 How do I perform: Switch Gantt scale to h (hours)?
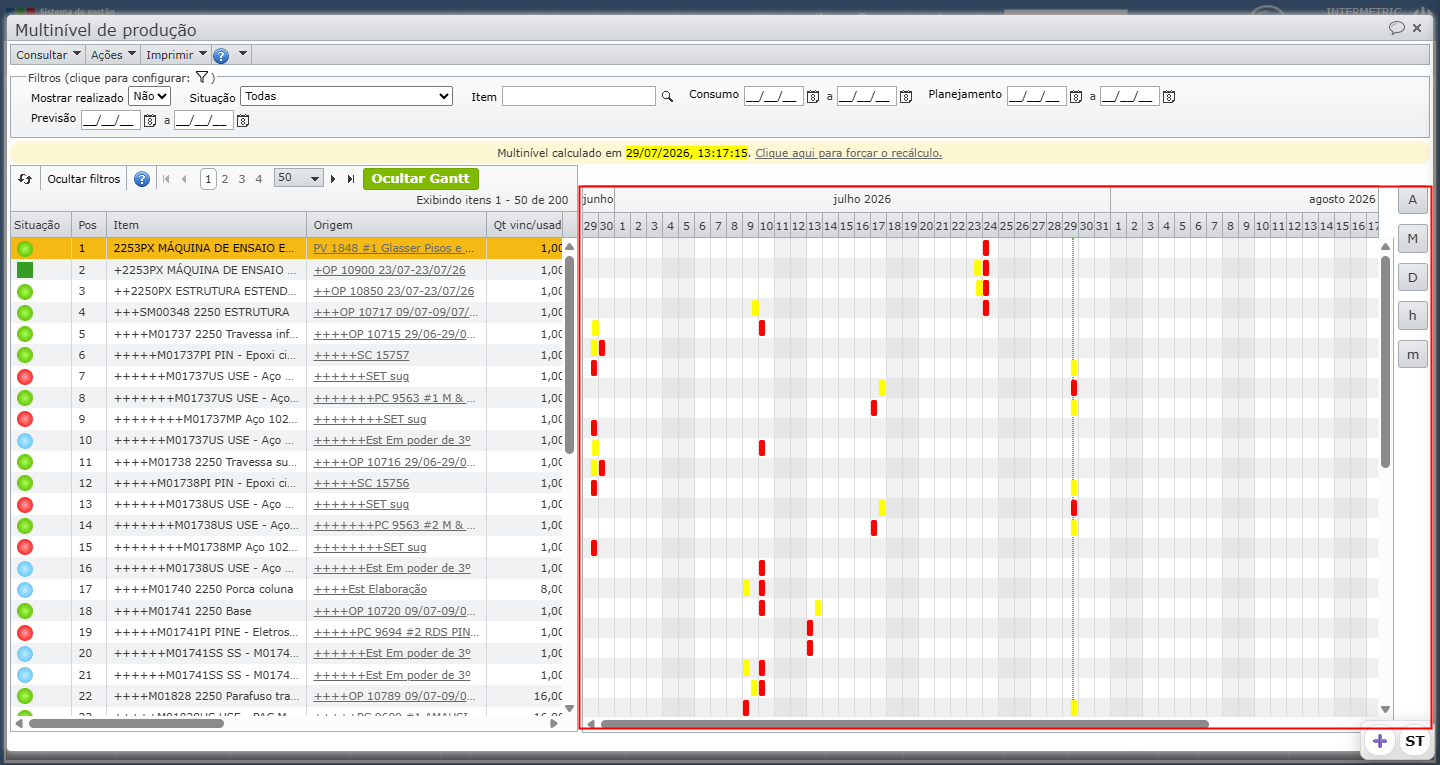[x=1413, y=315]
